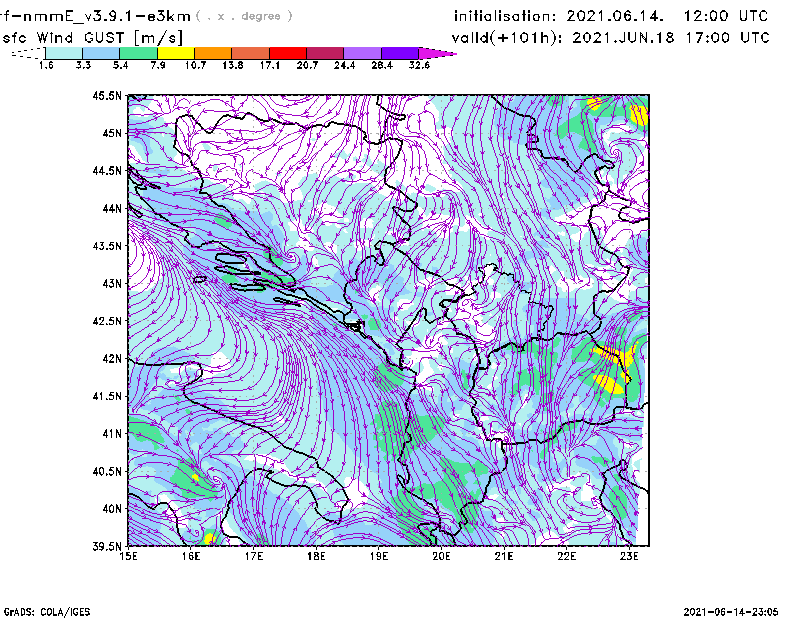Click the "42.5N" latitude label
Viewport: 800px width, 618px height.
pos(107,321)
